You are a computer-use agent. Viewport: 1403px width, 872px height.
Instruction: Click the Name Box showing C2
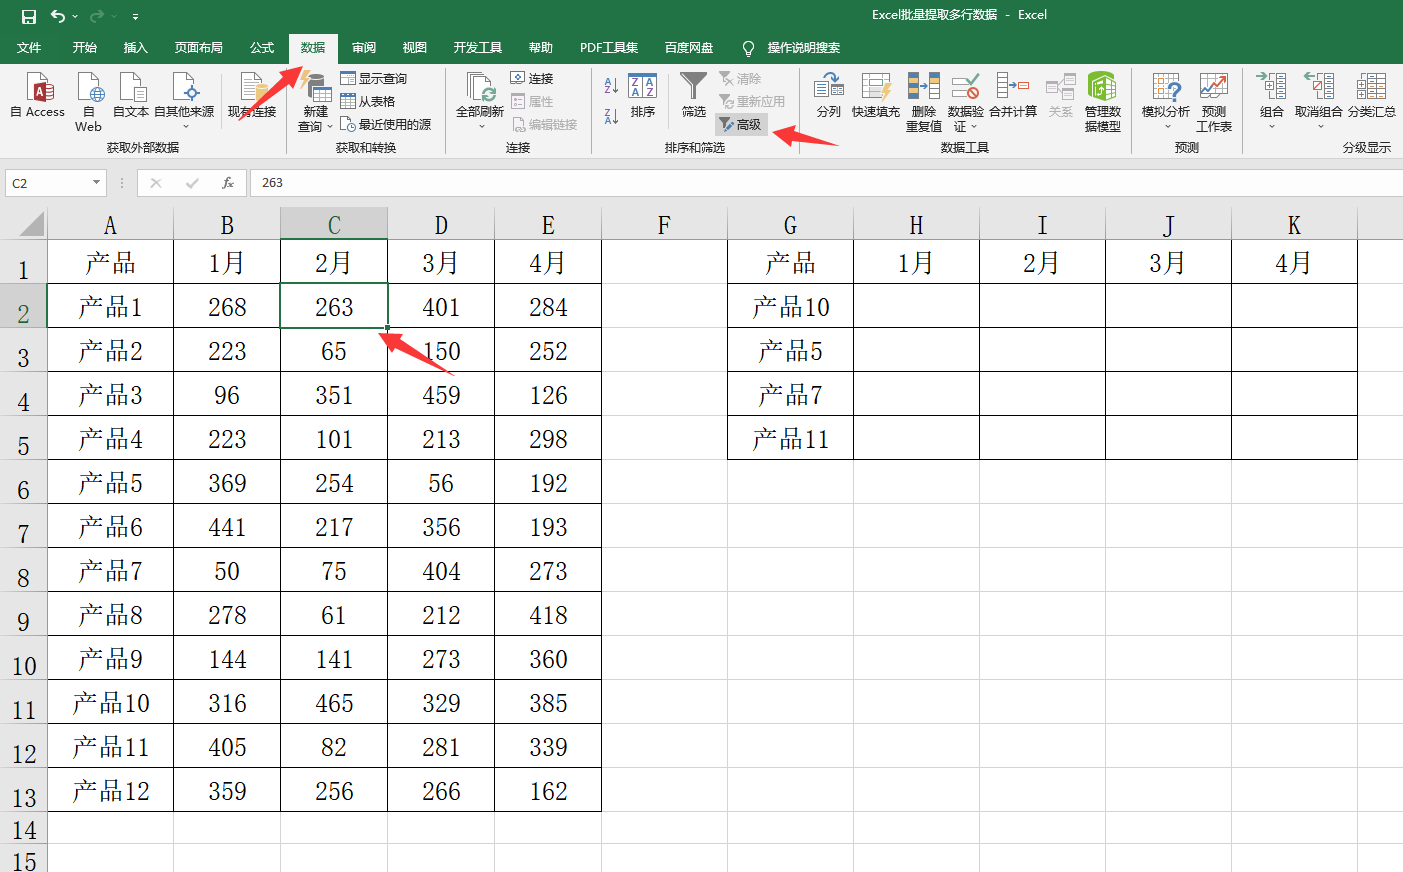(48, 183)
